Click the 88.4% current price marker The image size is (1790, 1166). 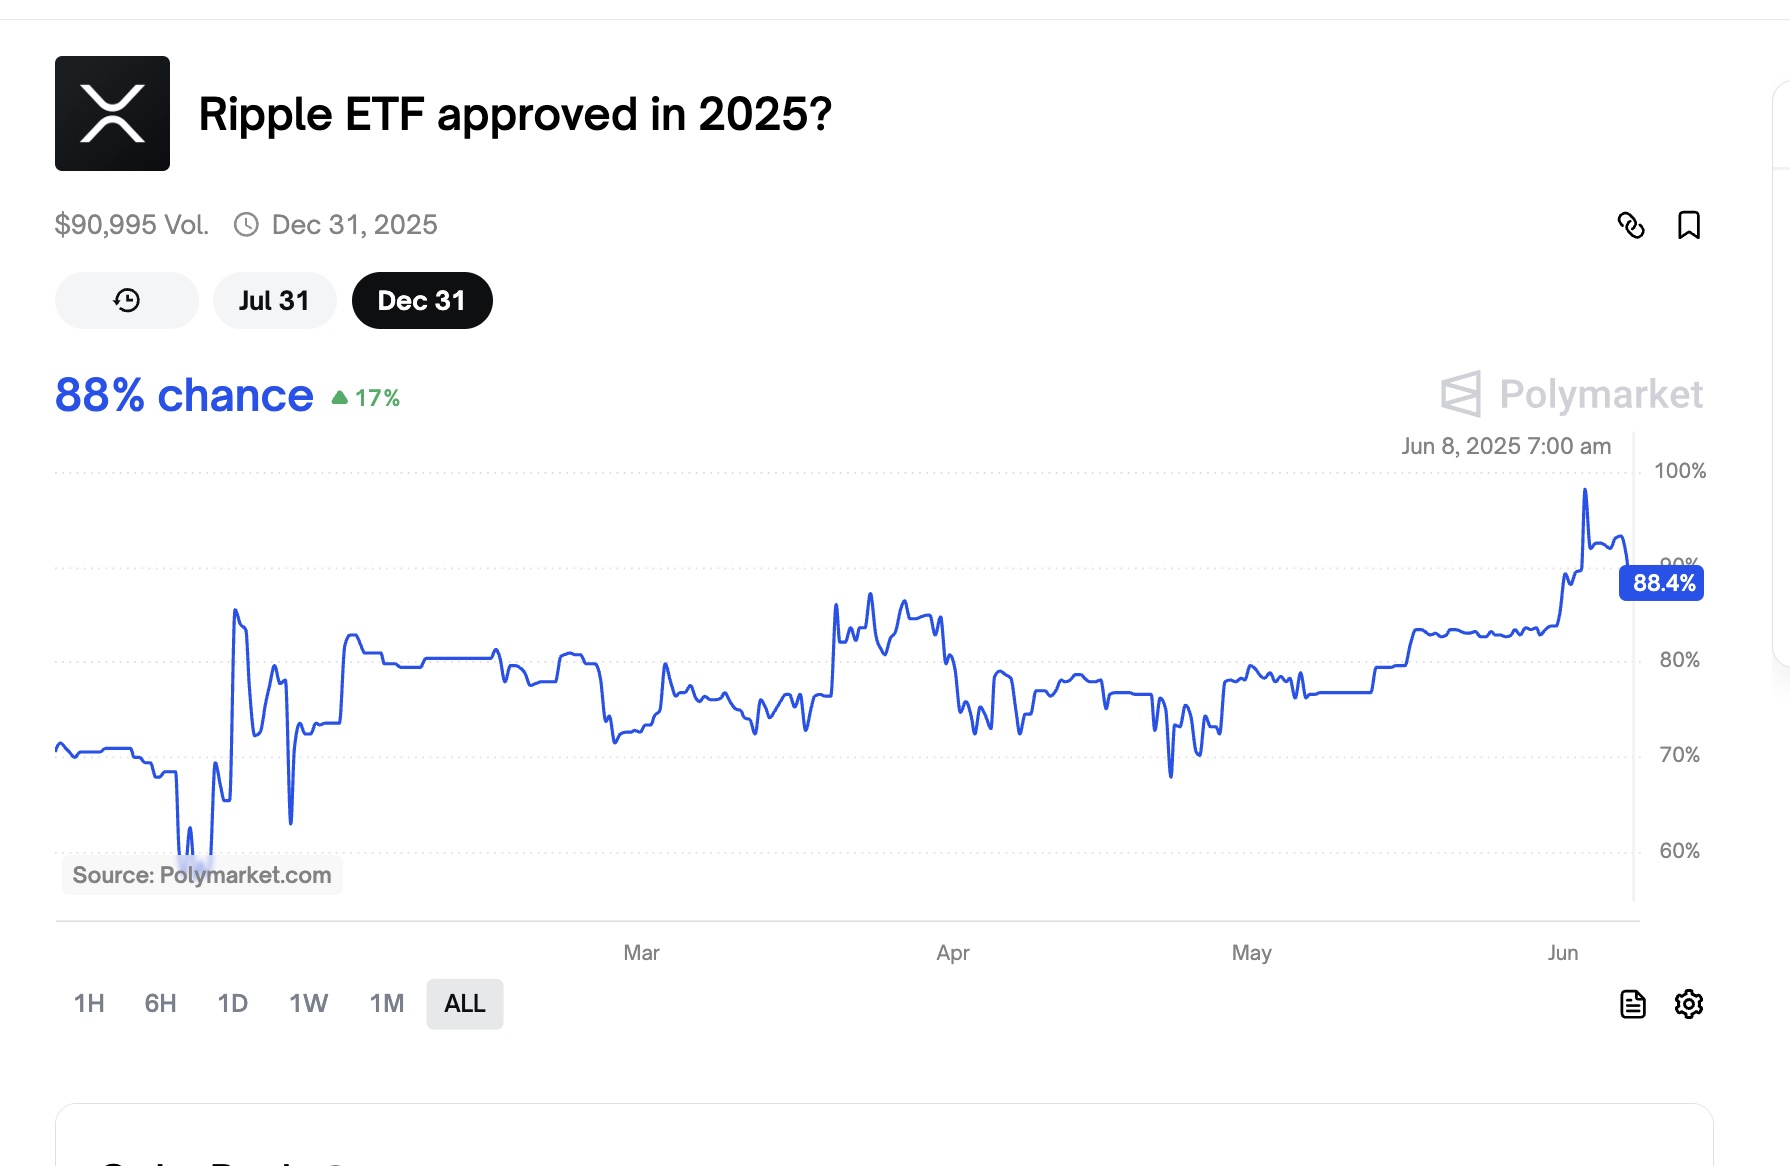(1663, 583)
